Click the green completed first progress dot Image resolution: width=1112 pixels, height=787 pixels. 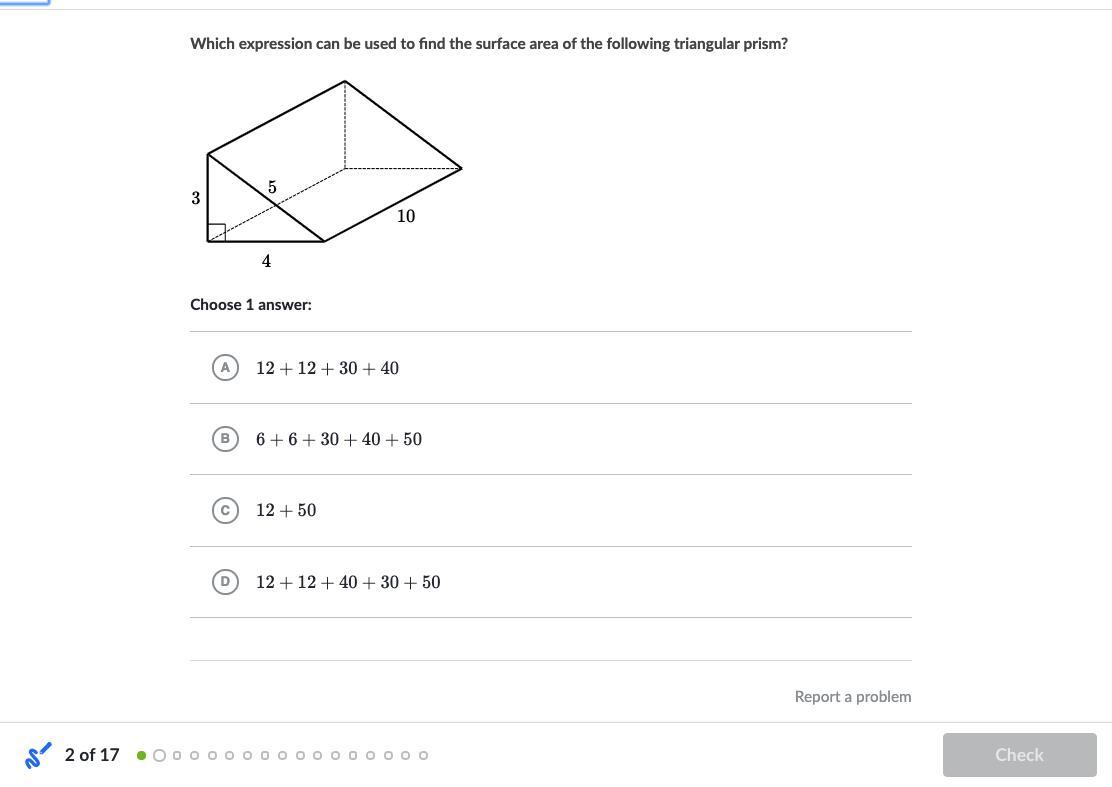pos(142,755)
